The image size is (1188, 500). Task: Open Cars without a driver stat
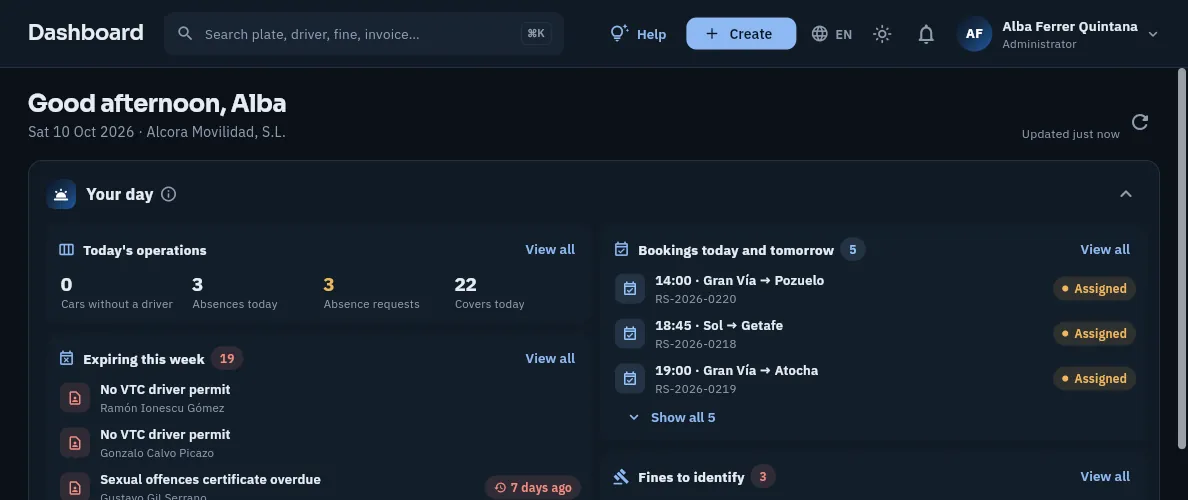click(x=117, y=293)
